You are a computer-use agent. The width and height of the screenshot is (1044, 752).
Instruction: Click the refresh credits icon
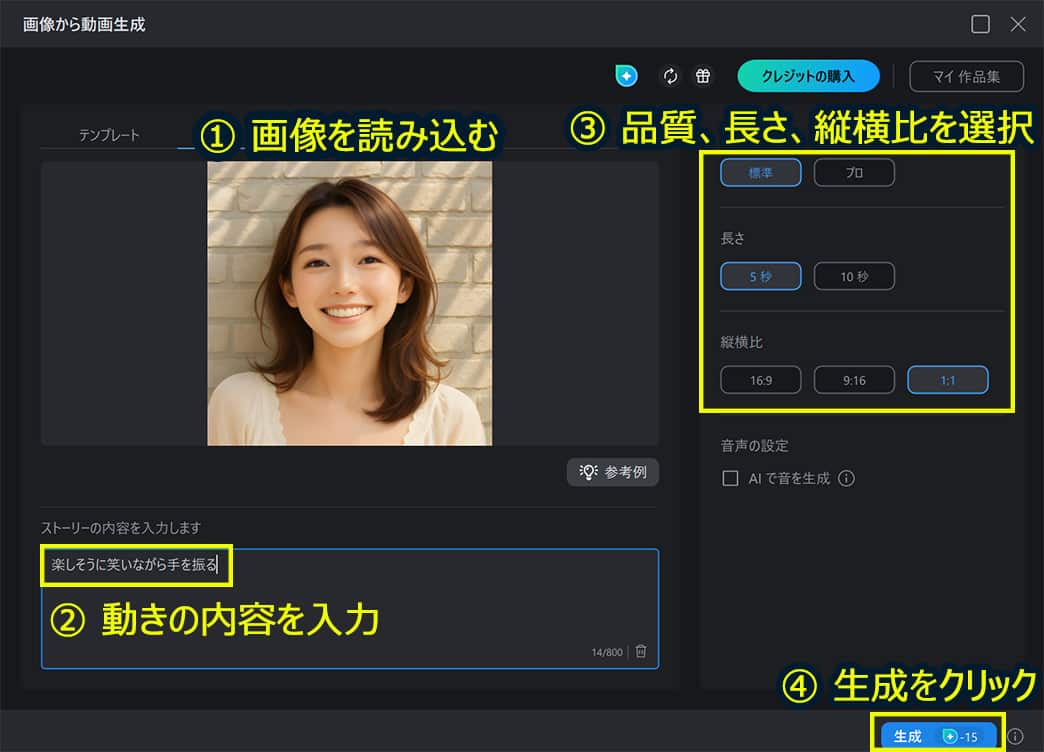pyautogui.click(x=671, y=76)
